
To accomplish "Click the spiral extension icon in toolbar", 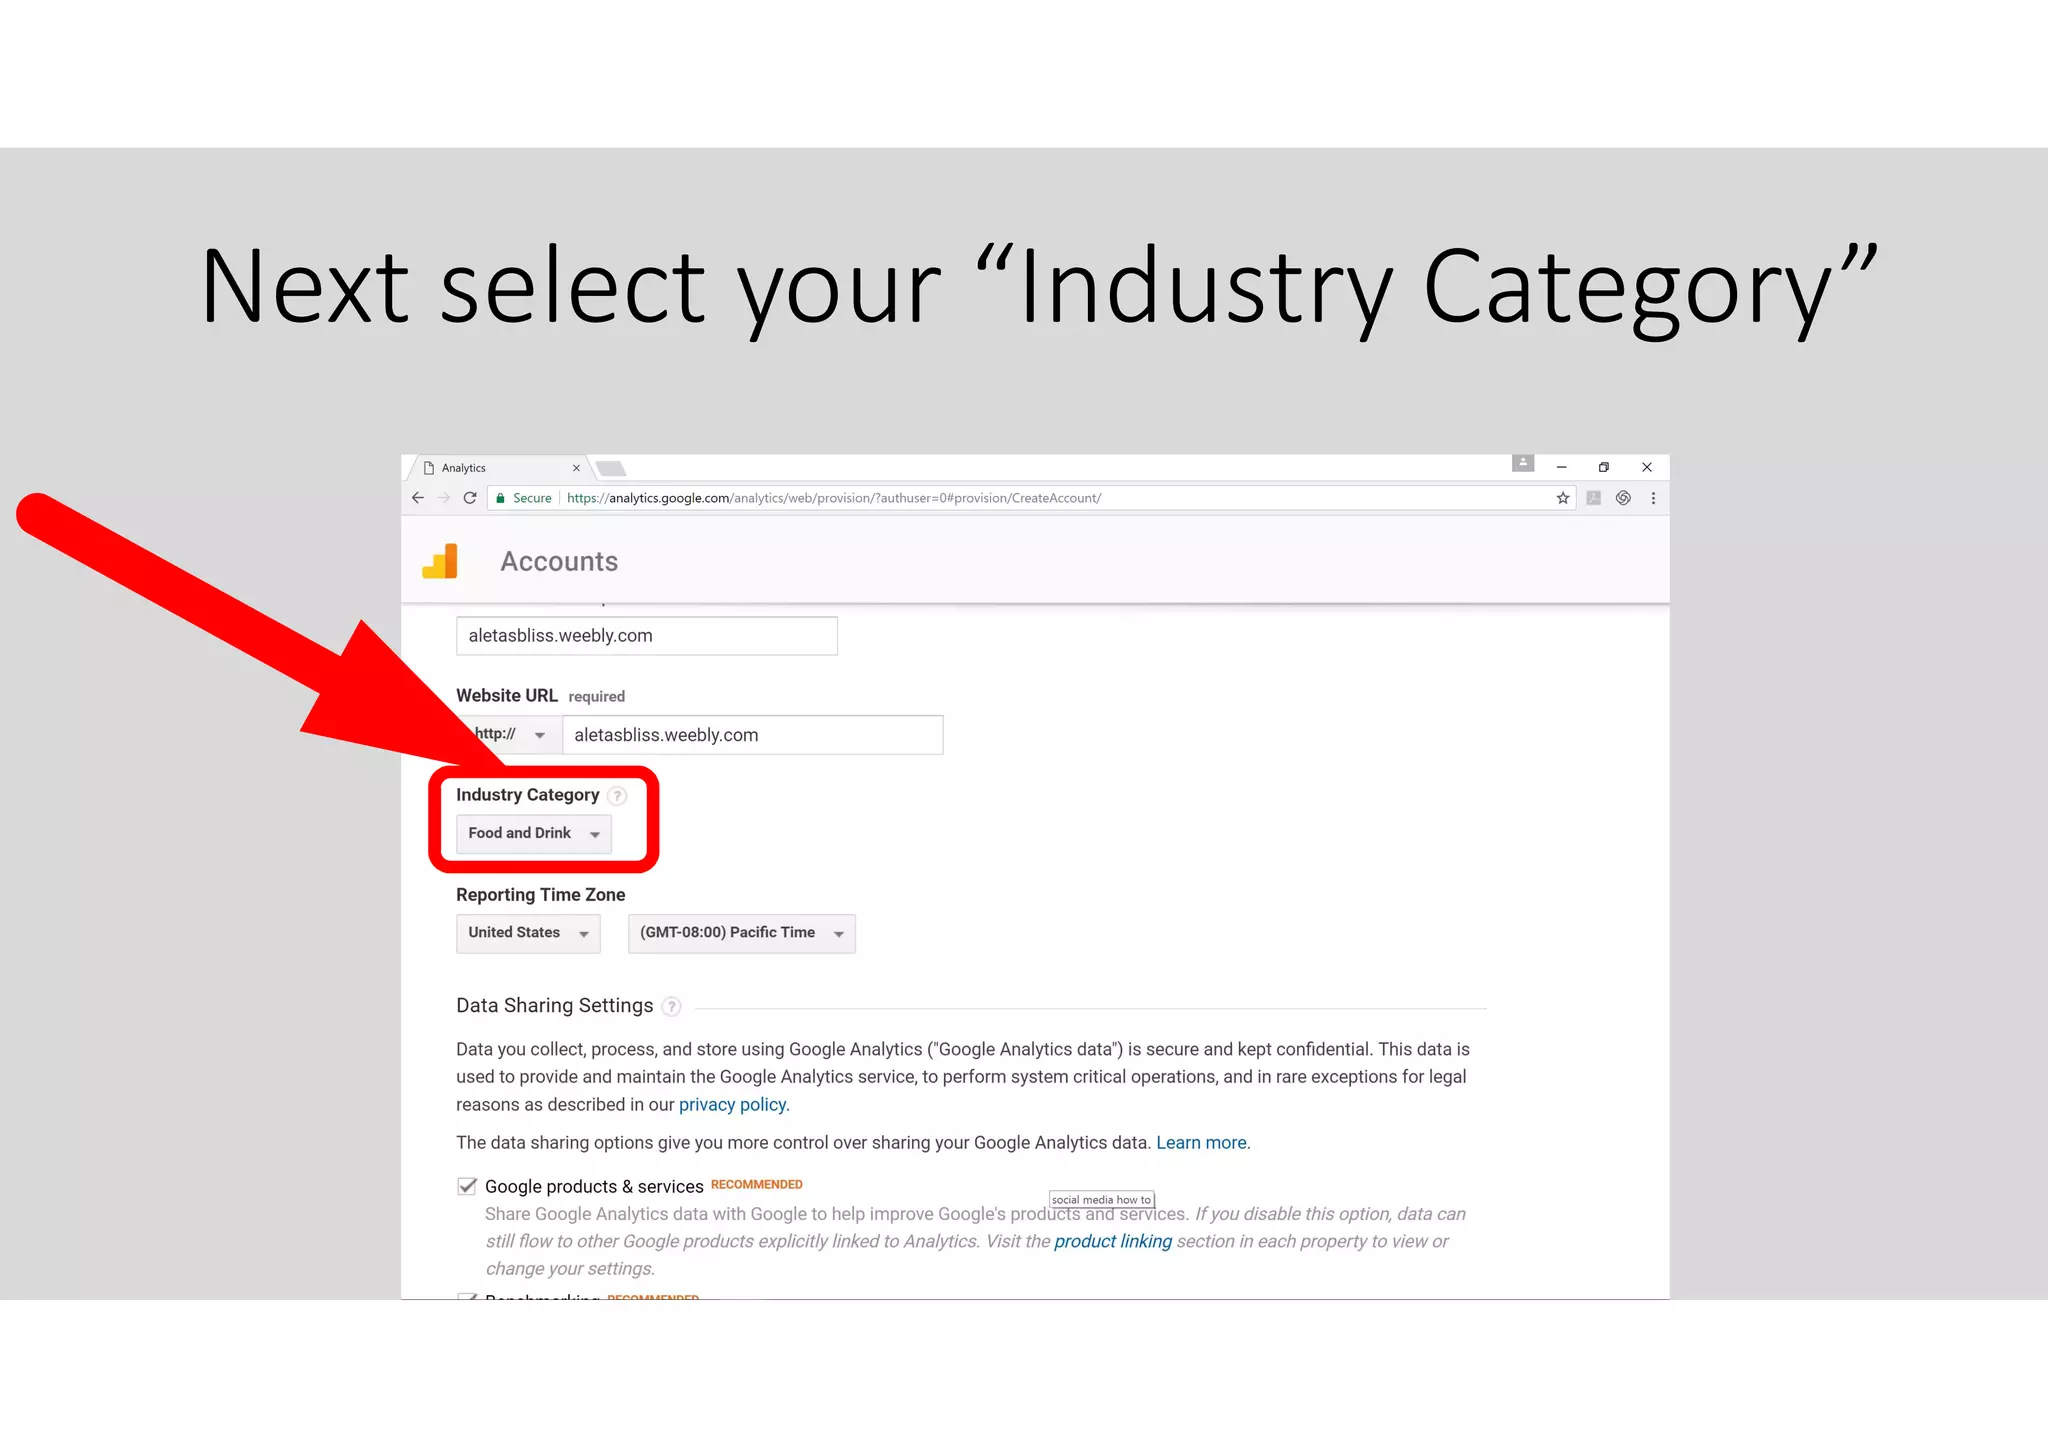I will click(1624, 498).
